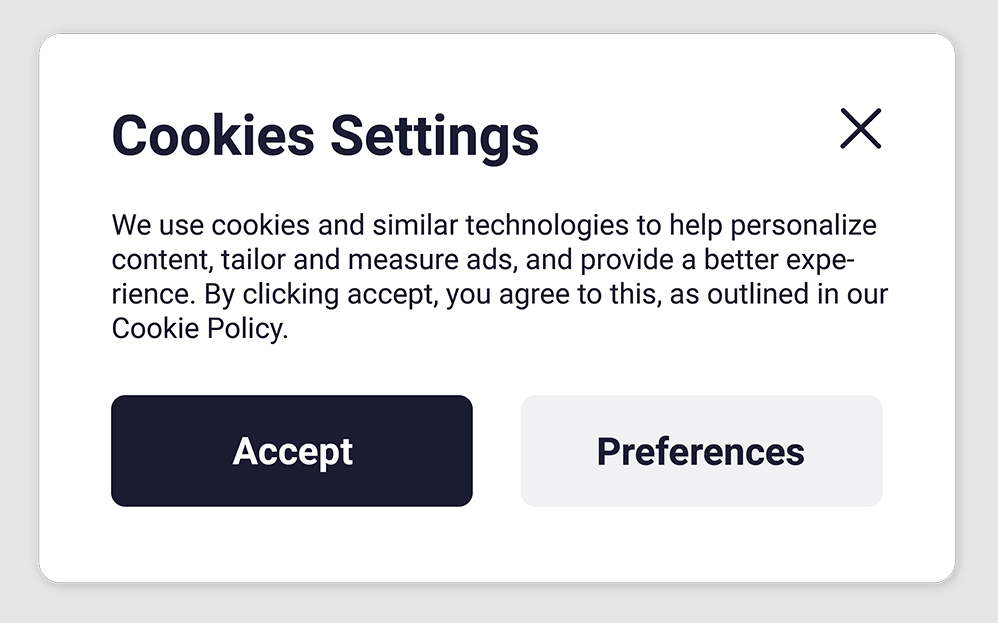998x623 pixels.
Task: Click the word "Settings" in the title
Action: pos(434,135)
